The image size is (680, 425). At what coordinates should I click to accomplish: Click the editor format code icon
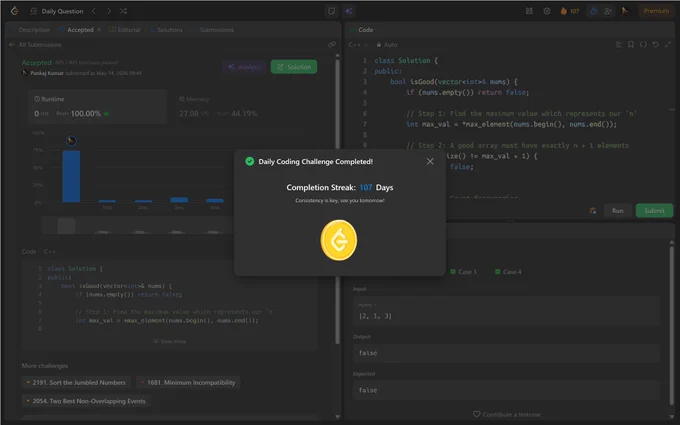point(619,45)
